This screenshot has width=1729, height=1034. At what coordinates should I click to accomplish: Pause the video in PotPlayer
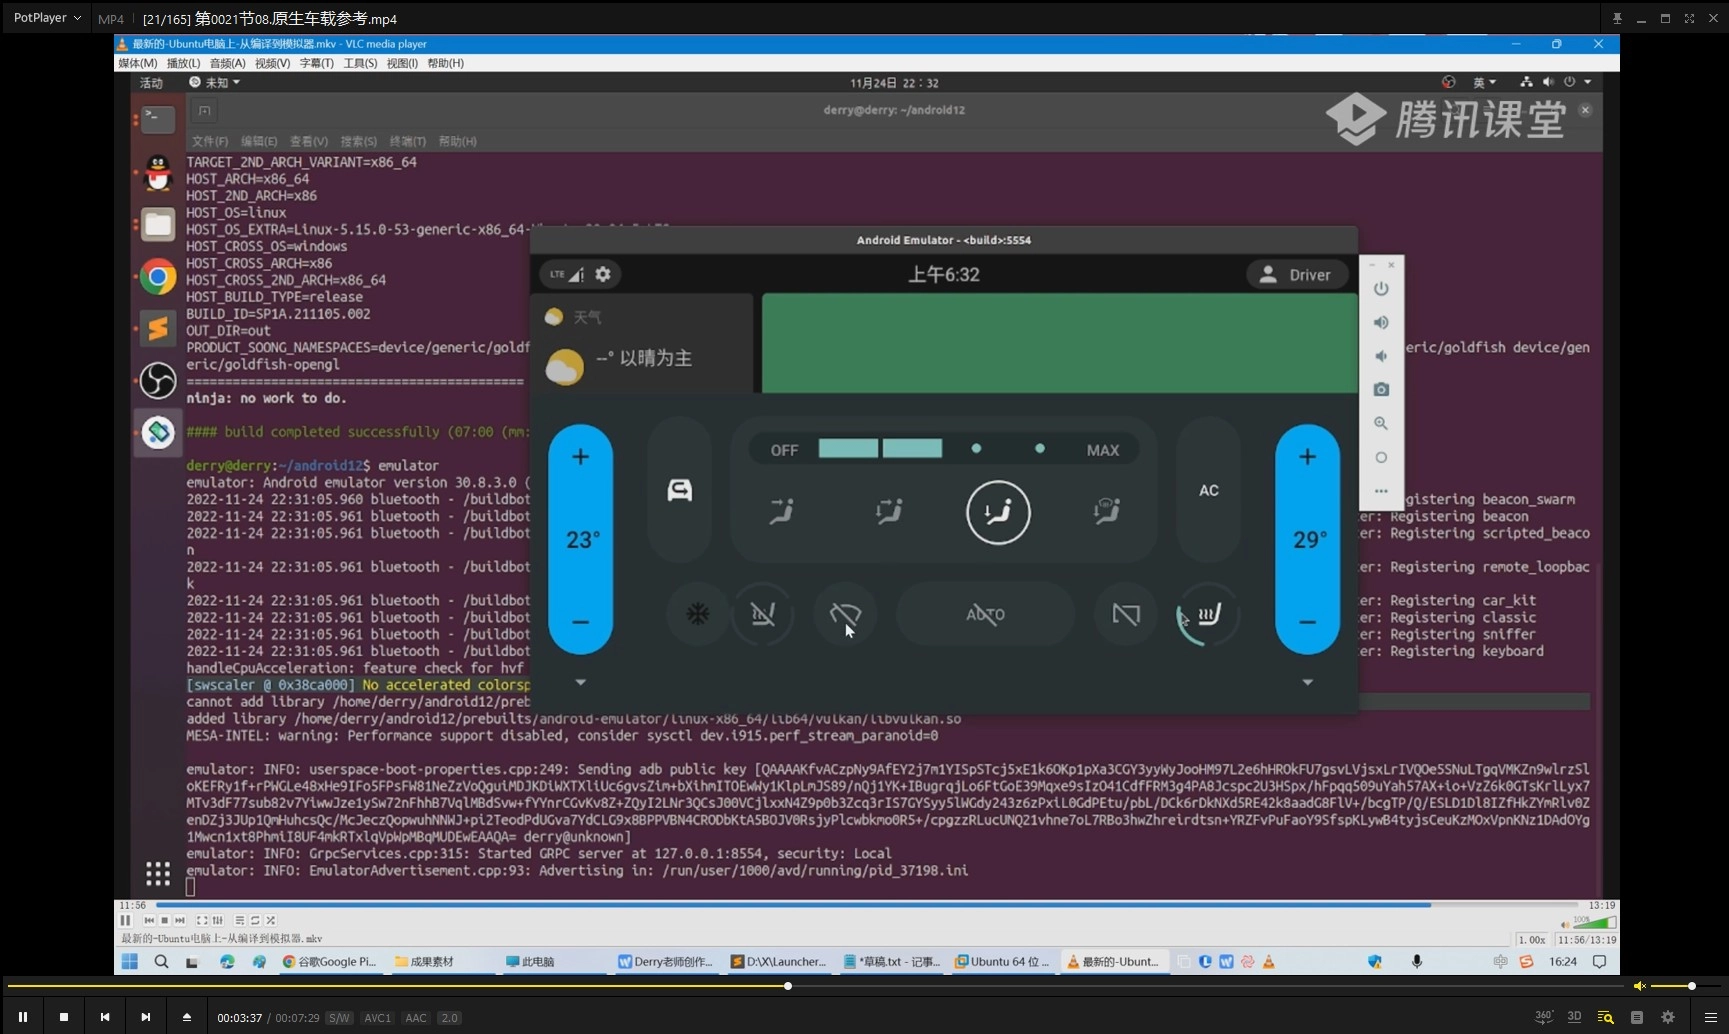[23, 1017]
